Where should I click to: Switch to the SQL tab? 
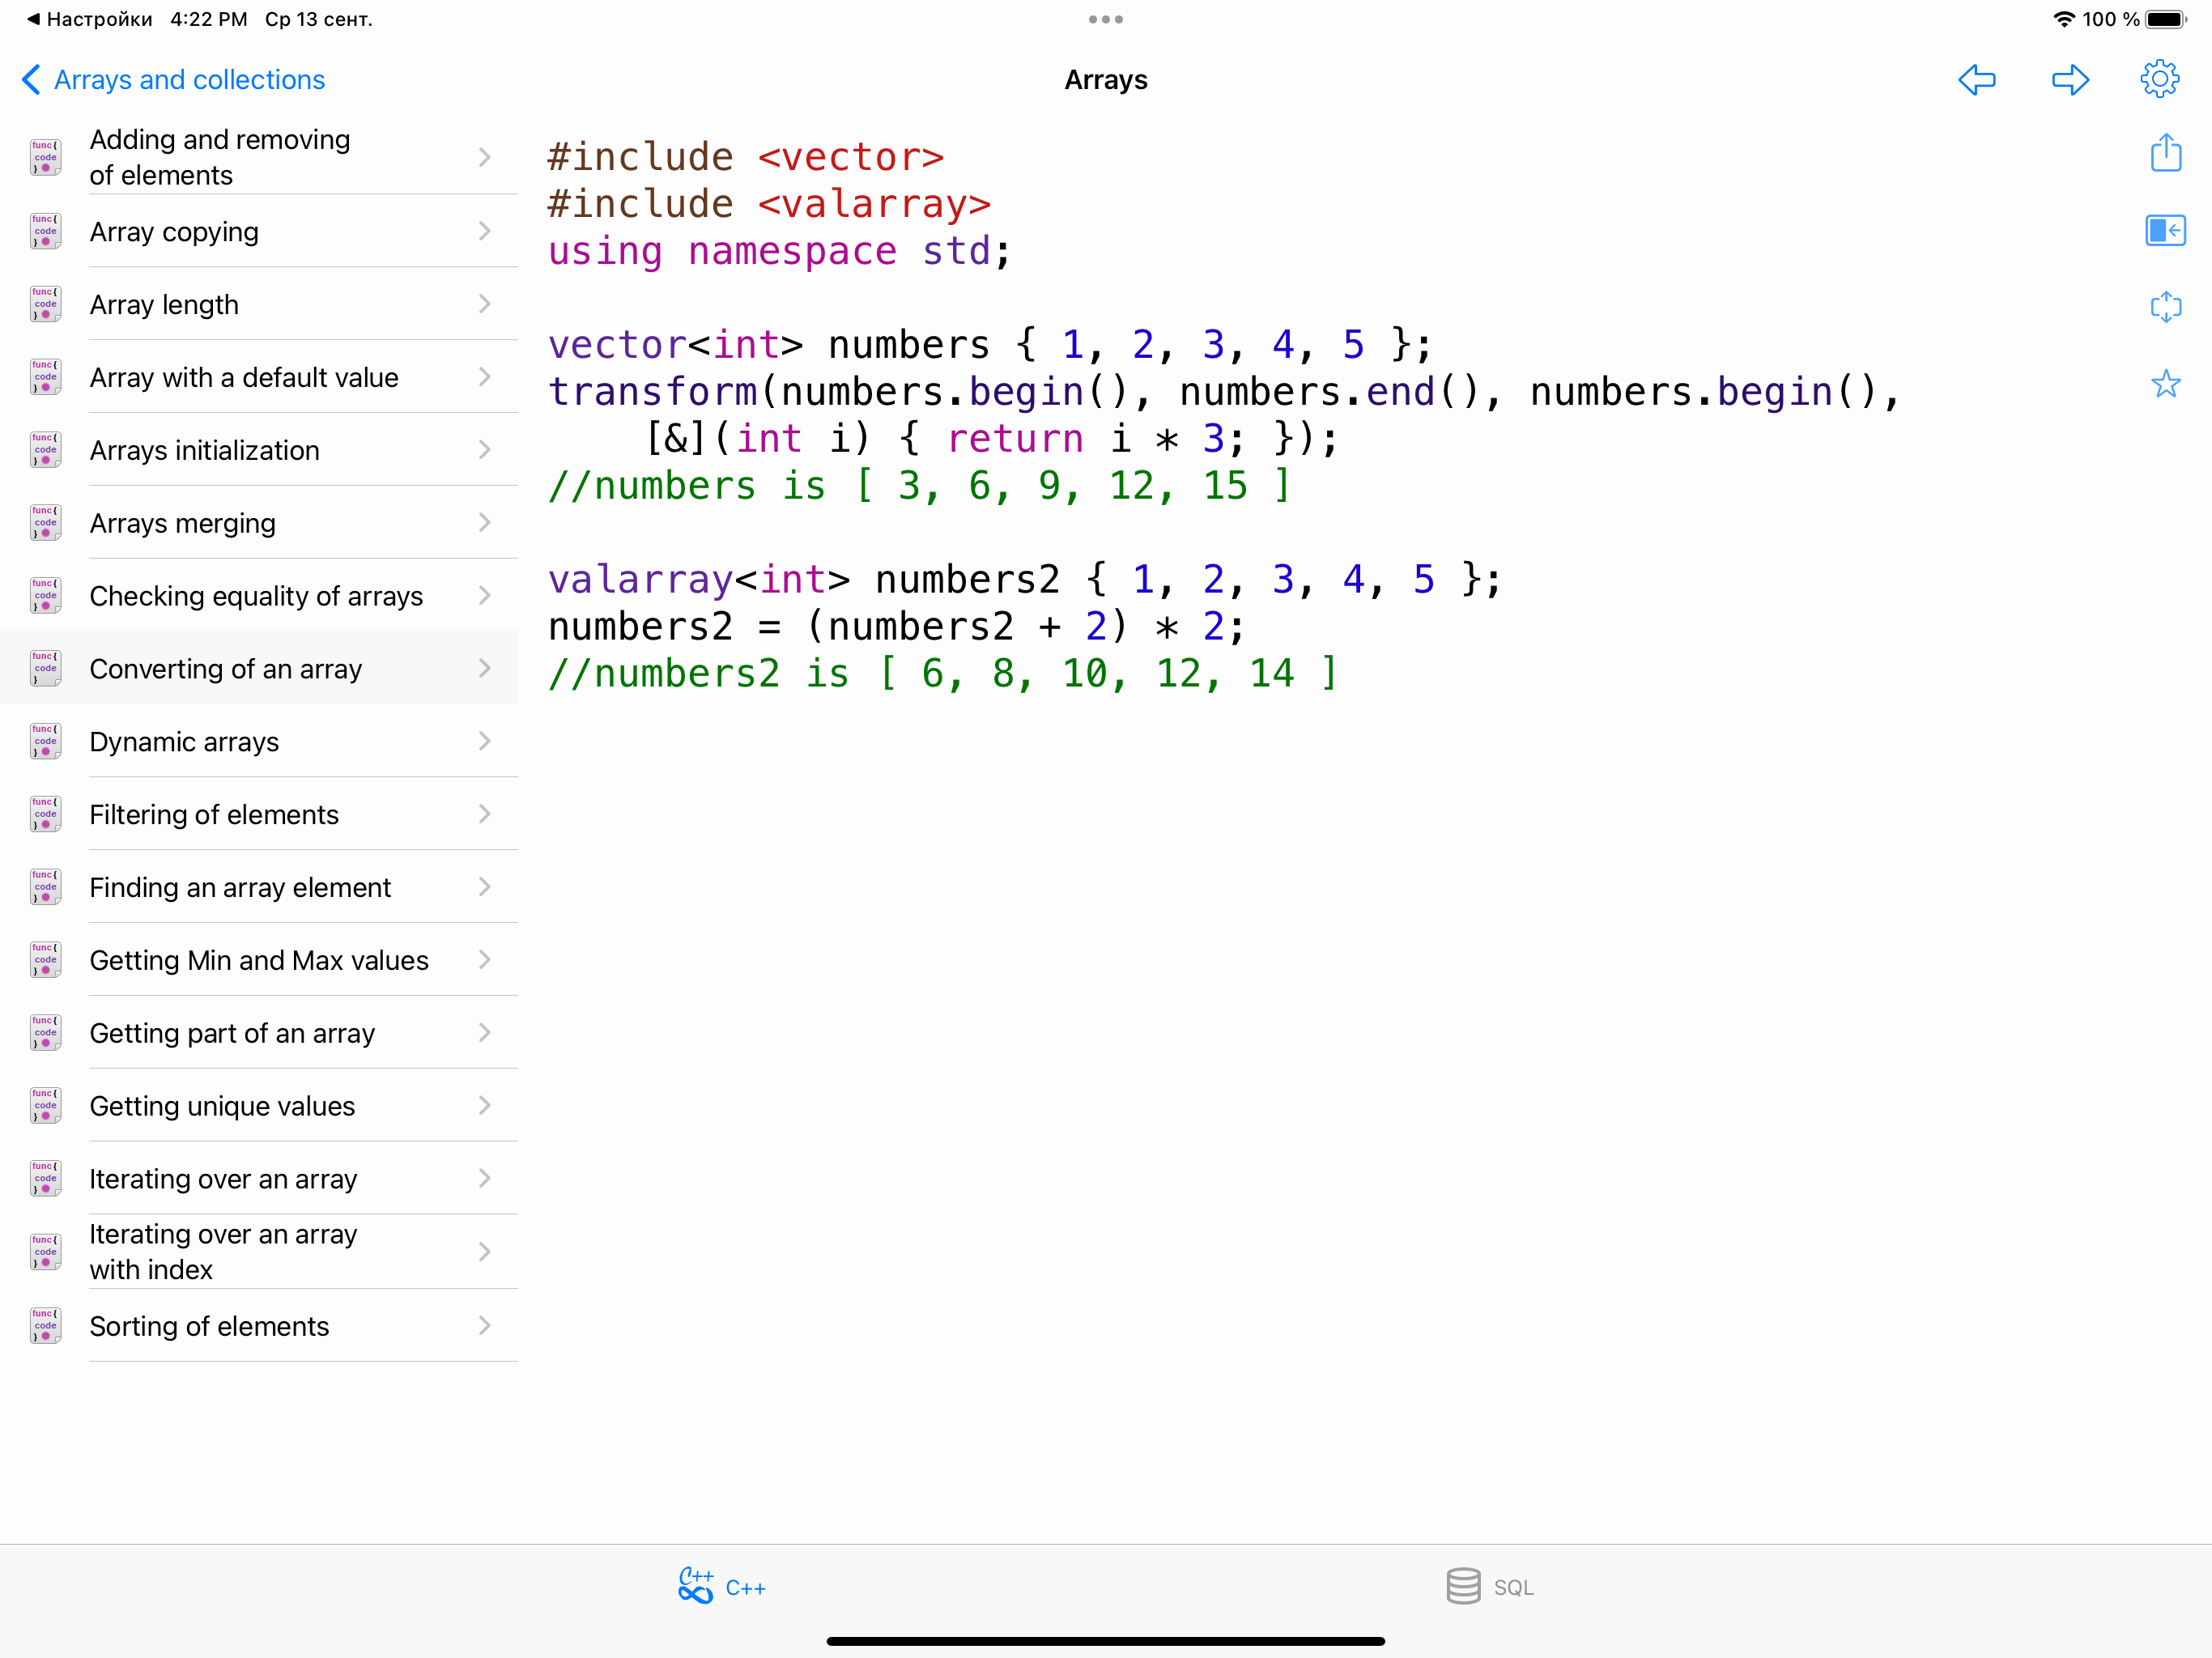pyautogui.click(x=1489, y=1586)
